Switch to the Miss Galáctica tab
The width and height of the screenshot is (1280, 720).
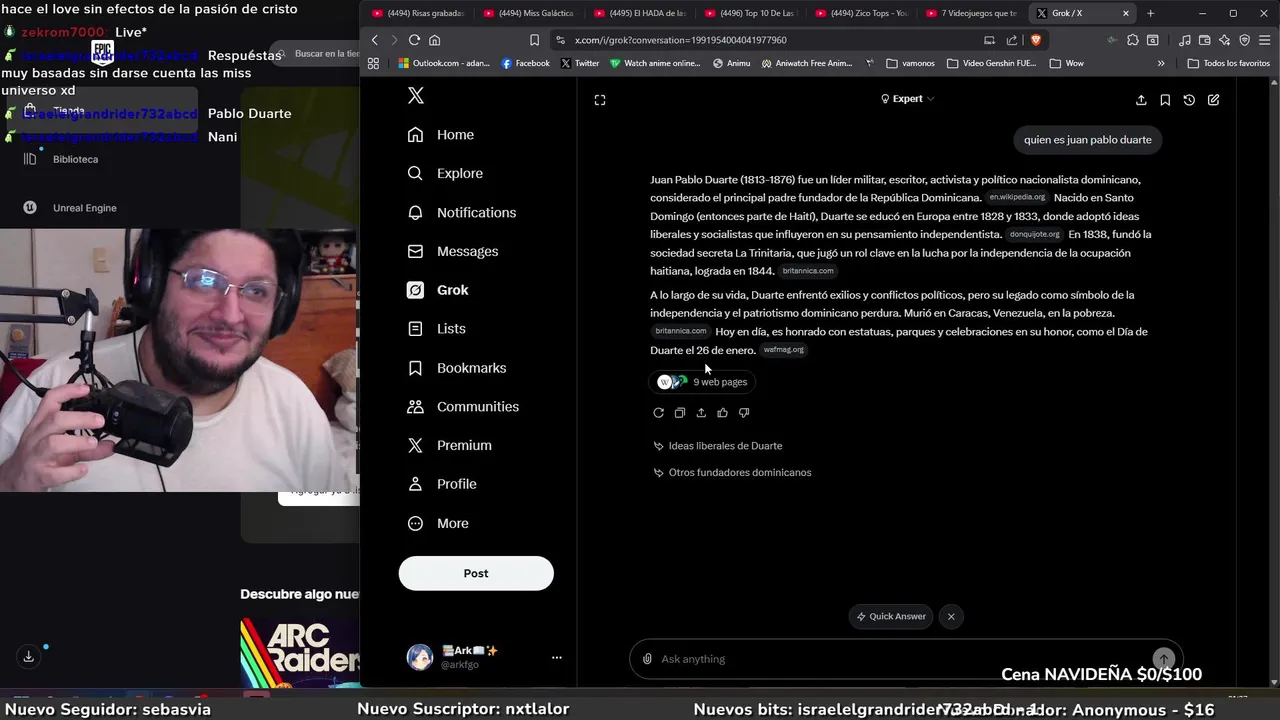coord(528,13)
